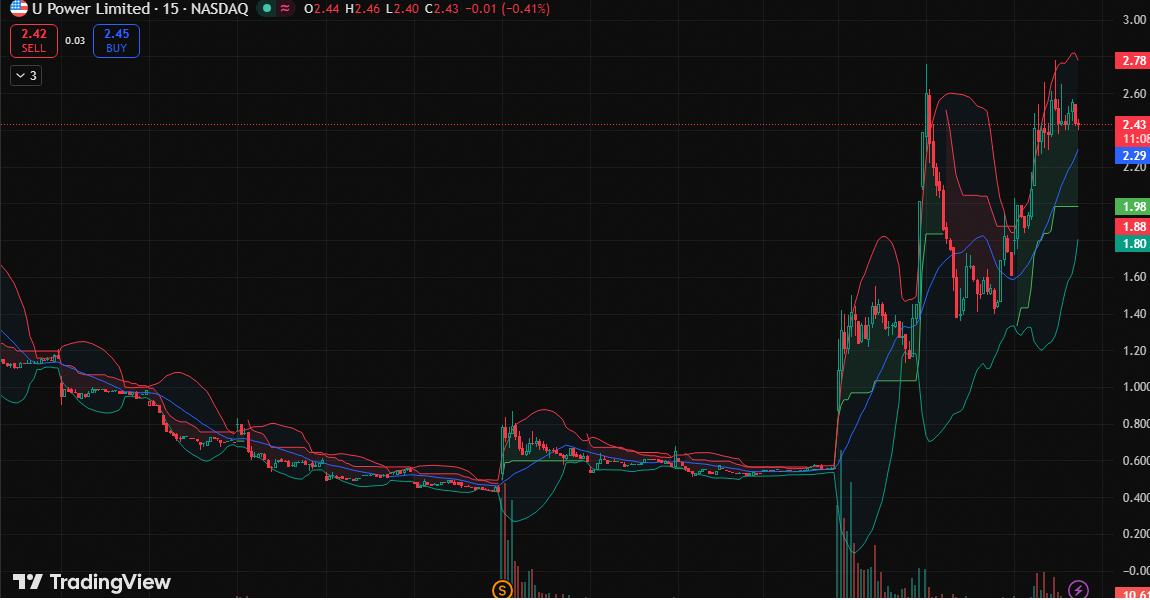Click the red 1.88 price label

[1132, 226]
